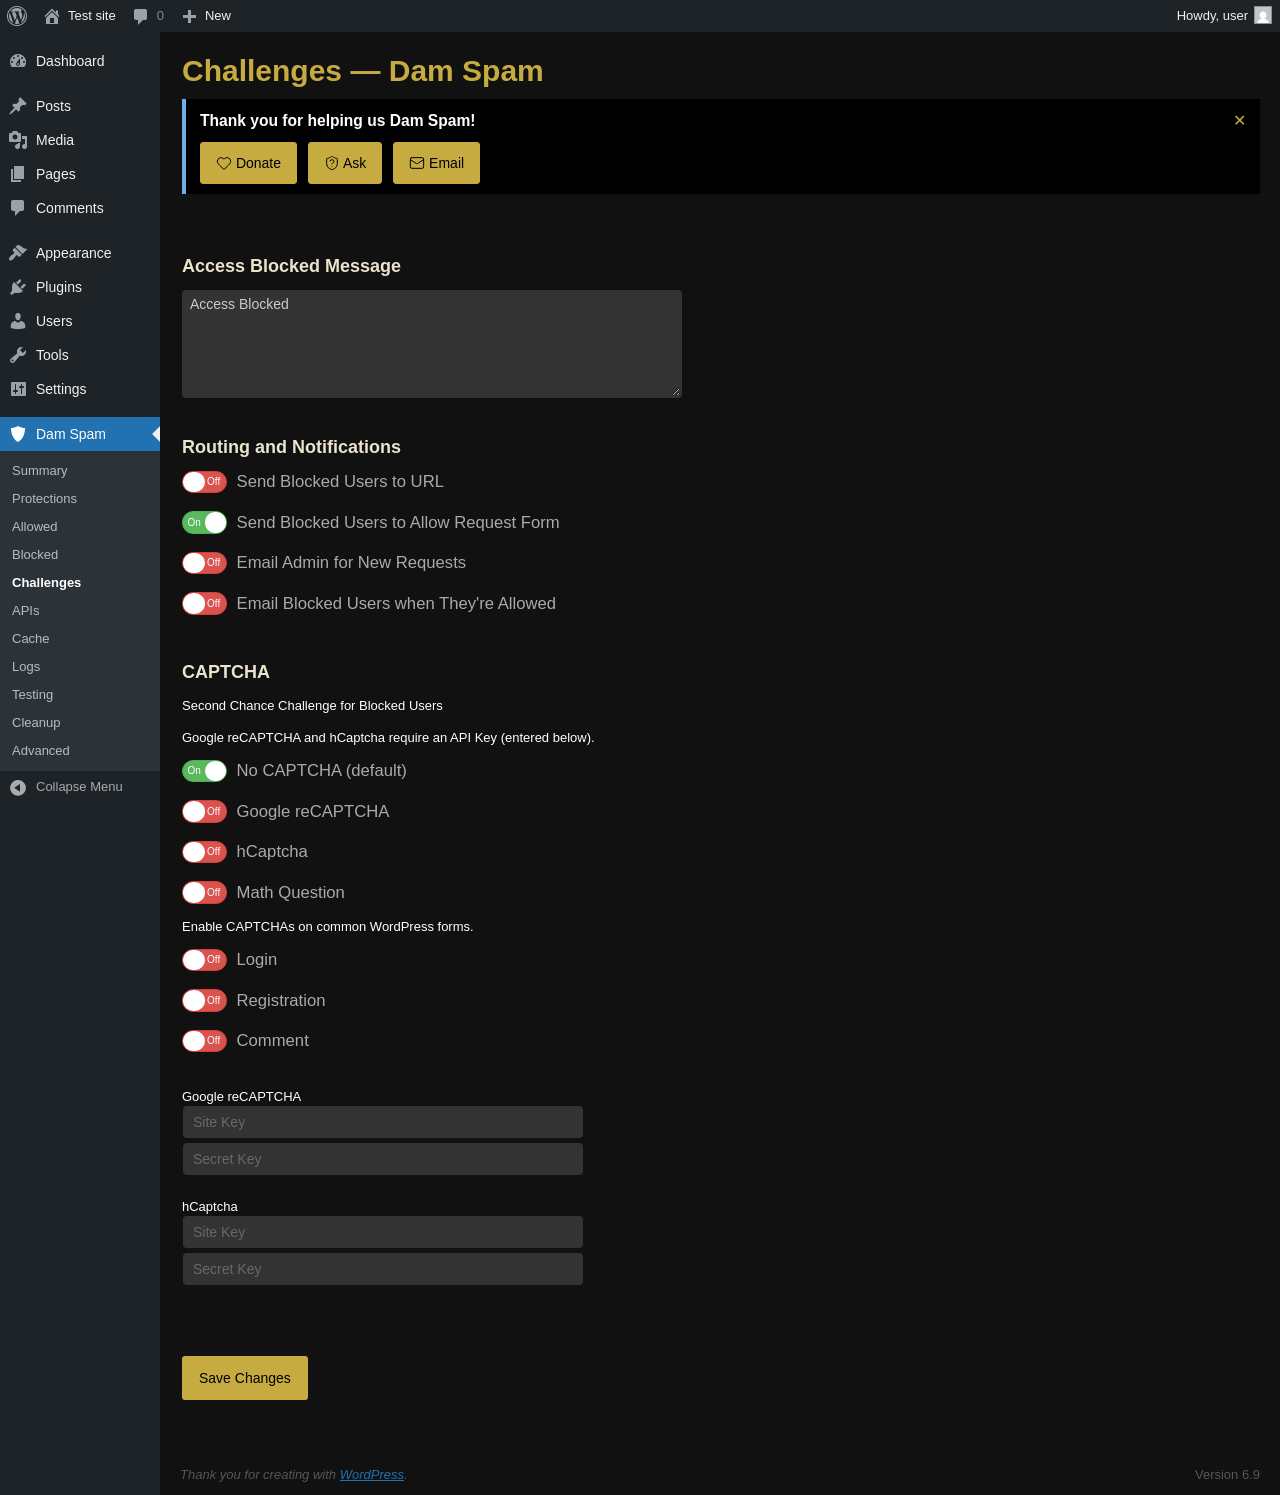
Task: Open Media via its sidebar icon
Action: 18,140
